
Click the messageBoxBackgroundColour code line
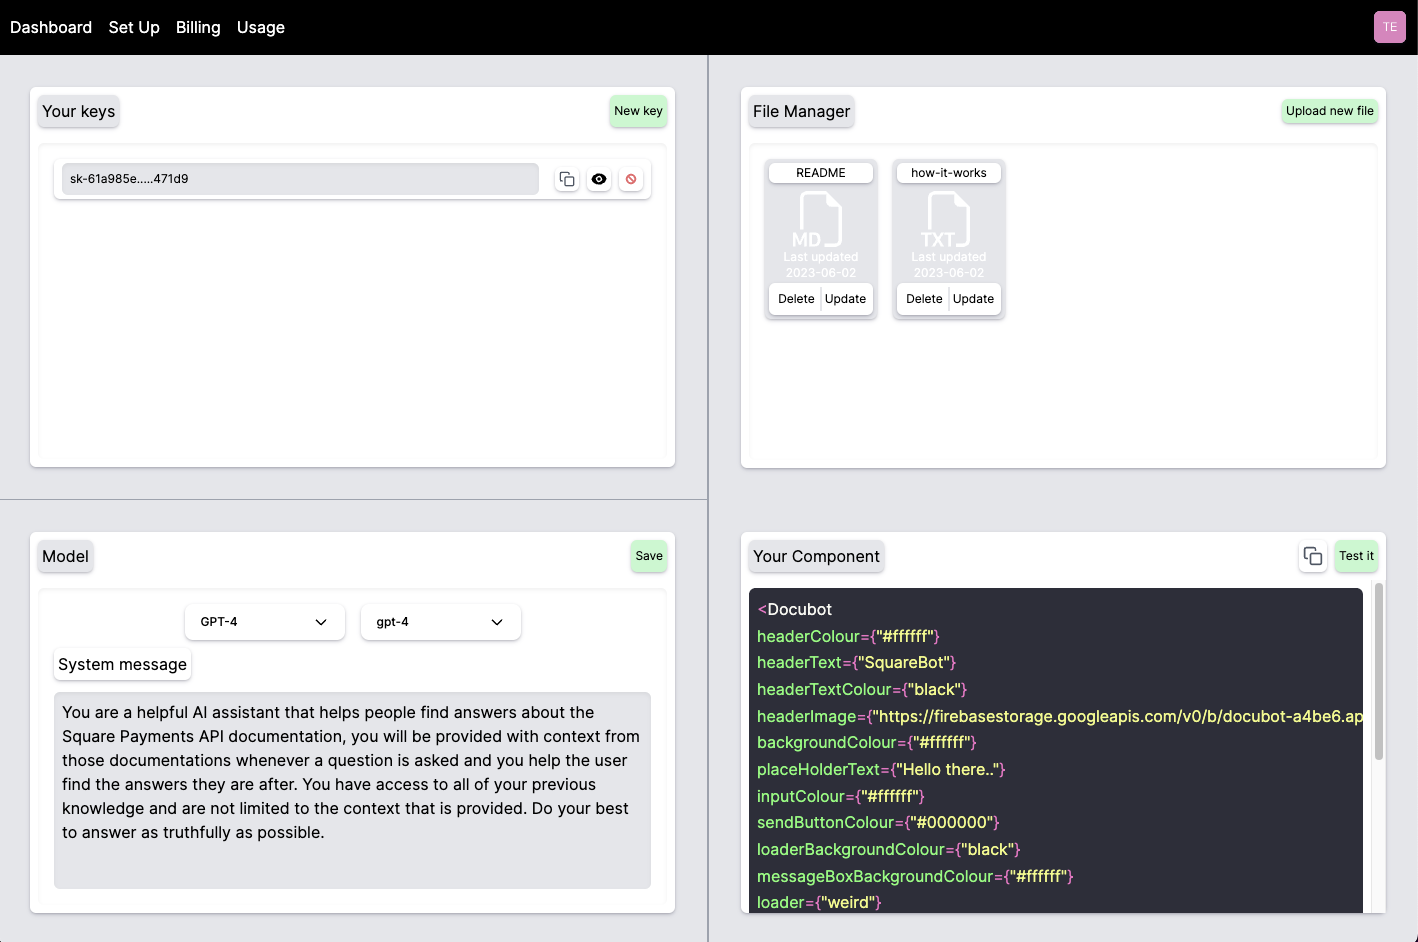coord(915,876)
